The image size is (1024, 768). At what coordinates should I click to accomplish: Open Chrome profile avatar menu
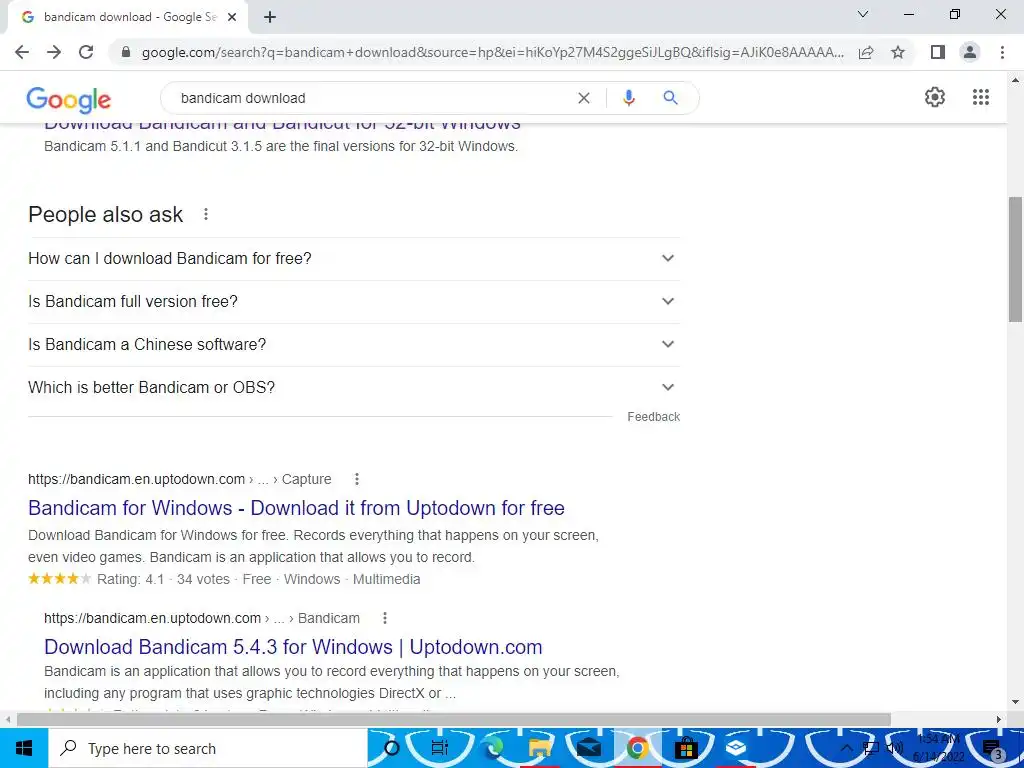[970, 52]
